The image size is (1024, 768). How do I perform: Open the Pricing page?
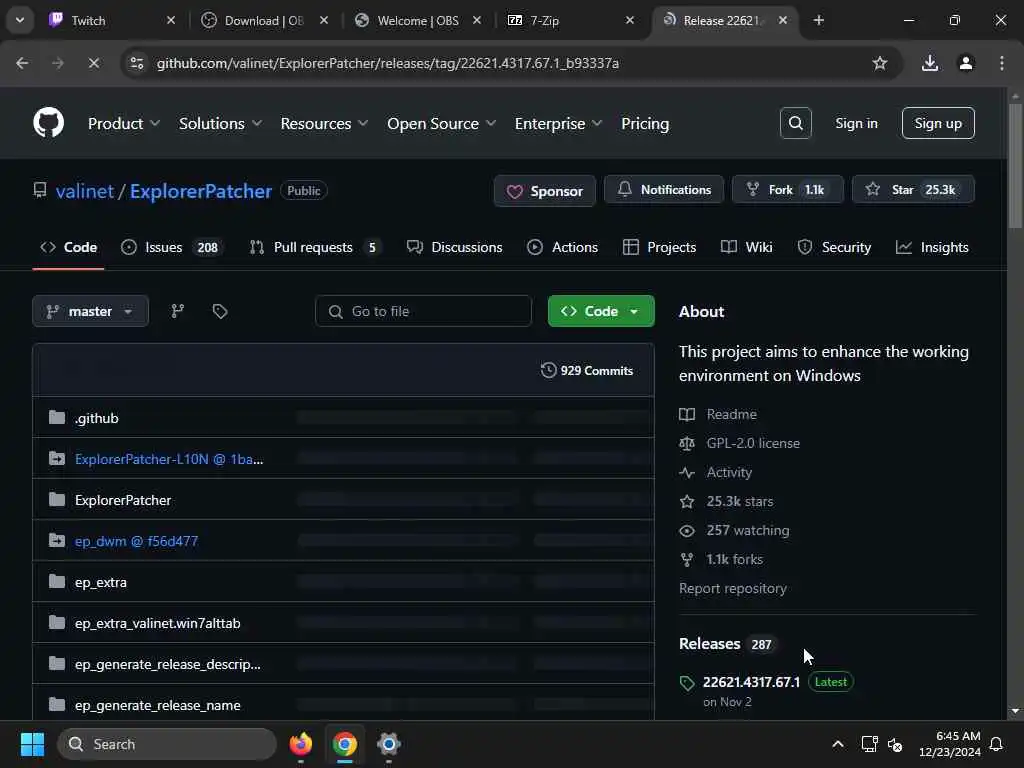click(645, 123)
